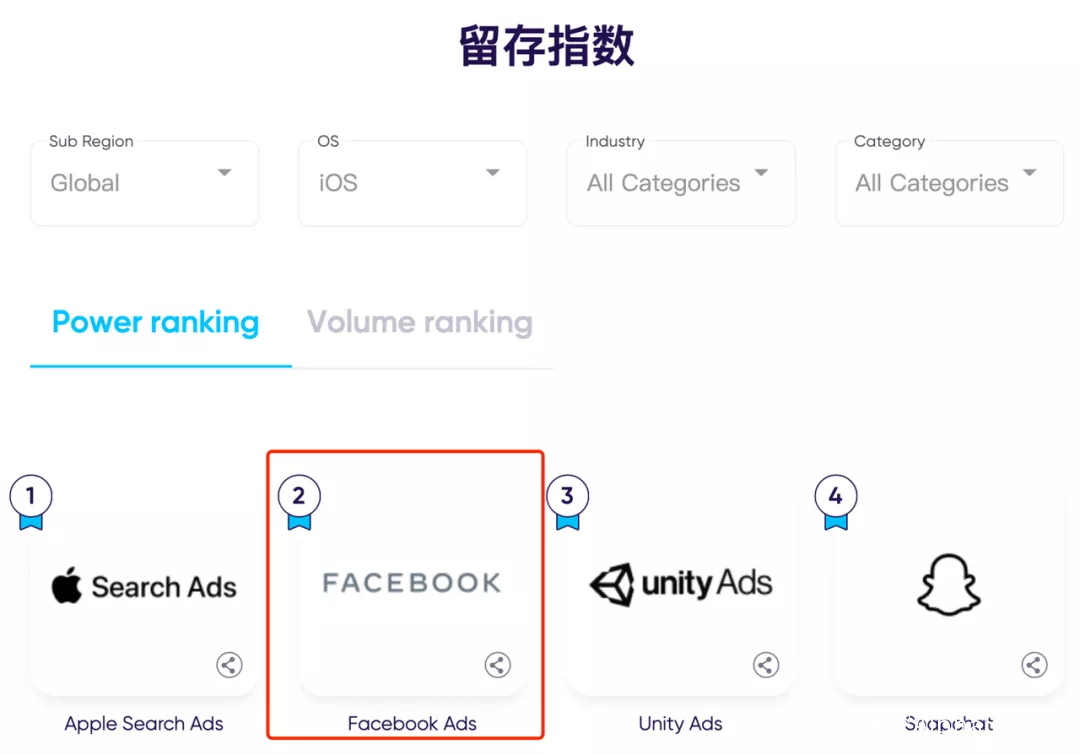Share the Facebook Ads card
1080x755 pixels.
(498, 665)
